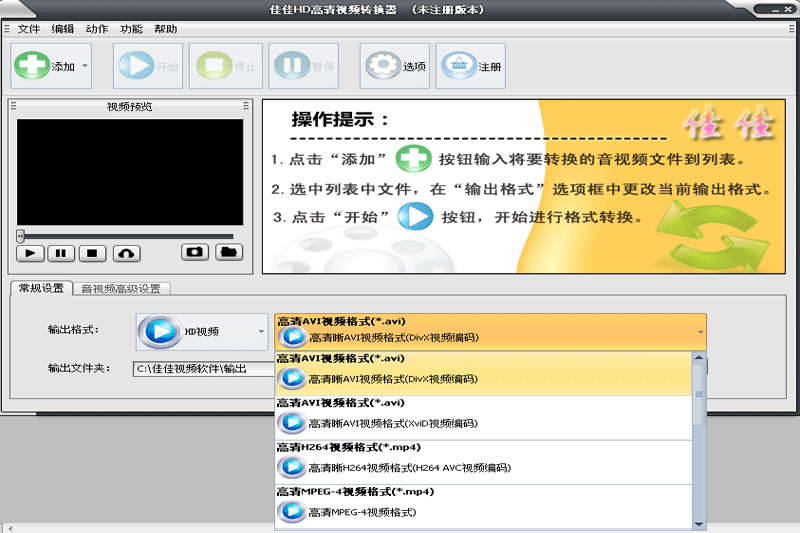This screenshot has height=533, width=800.
Task: Pause the video preview
Action: [x=61, y=254]
